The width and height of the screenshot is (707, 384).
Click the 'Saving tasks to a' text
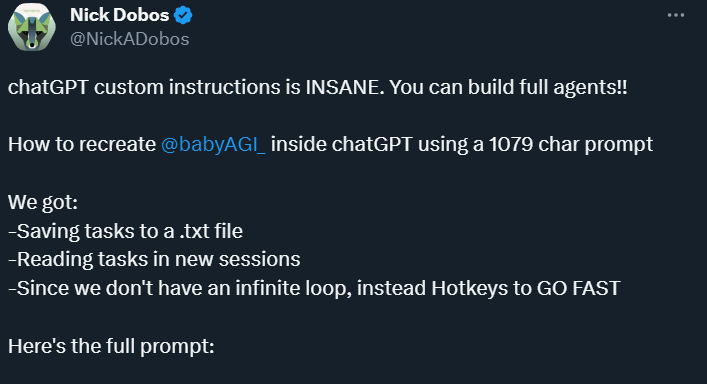(x=92, y=231)
